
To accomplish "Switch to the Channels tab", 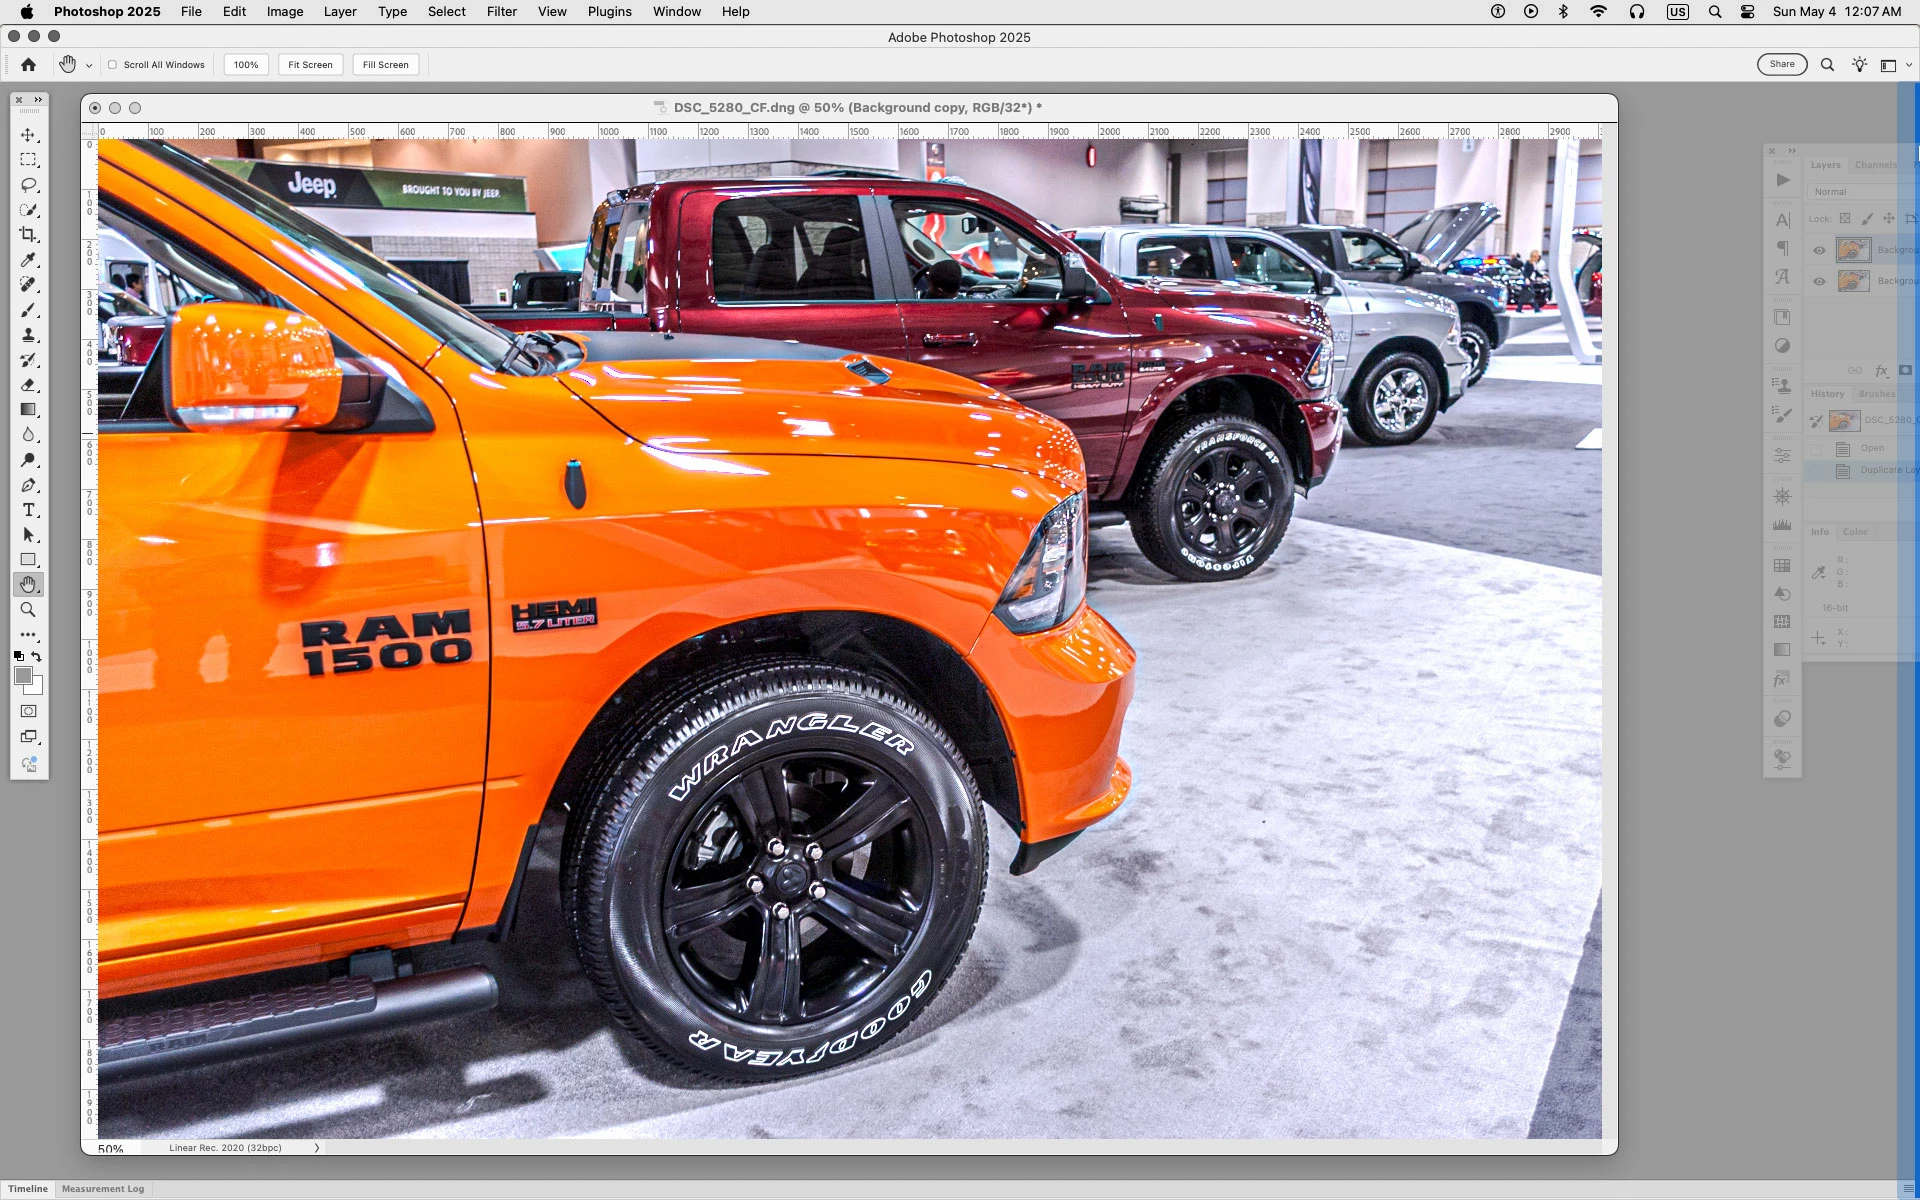I will [1874, 165].
